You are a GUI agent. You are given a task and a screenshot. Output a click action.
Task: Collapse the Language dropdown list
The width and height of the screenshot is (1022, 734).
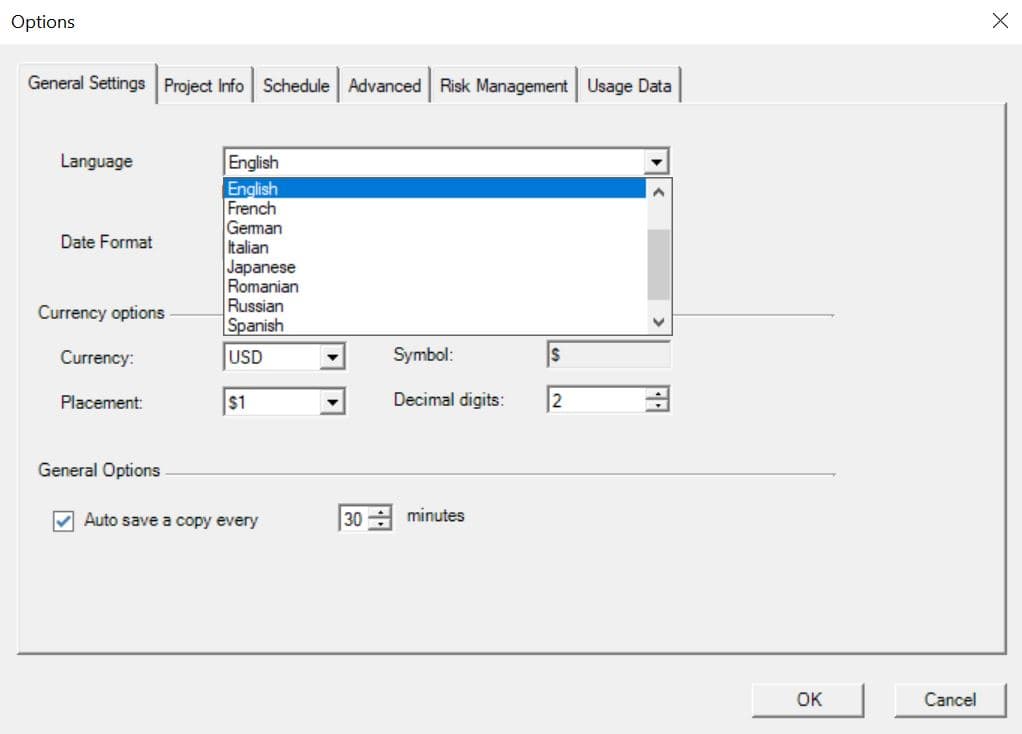click(658, 160)
